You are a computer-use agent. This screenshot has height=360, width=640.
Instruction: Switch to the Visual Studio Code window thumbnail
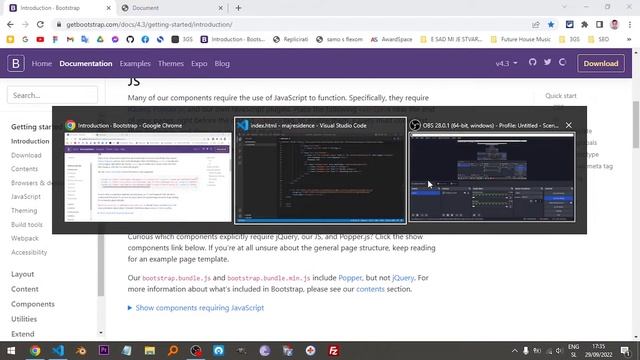320,171
